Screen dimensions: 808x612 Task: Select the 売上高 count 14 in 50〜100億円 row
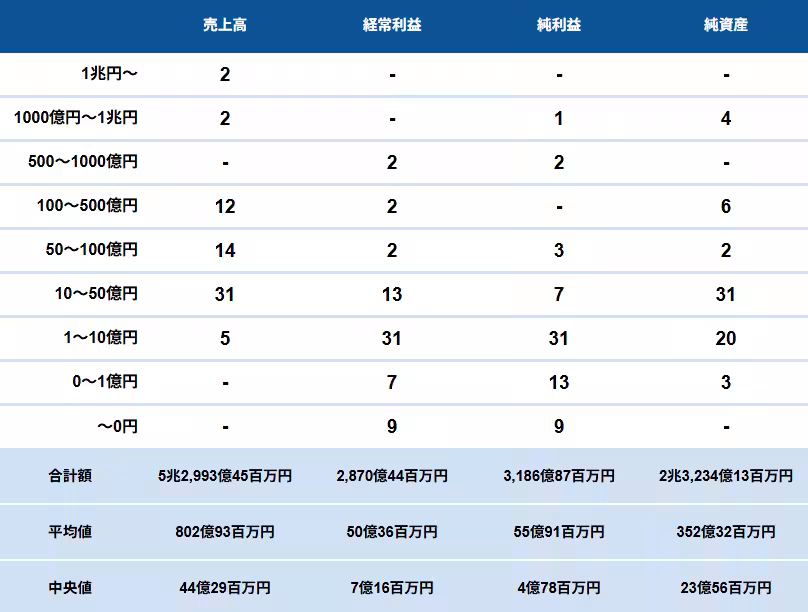point(225,250)
